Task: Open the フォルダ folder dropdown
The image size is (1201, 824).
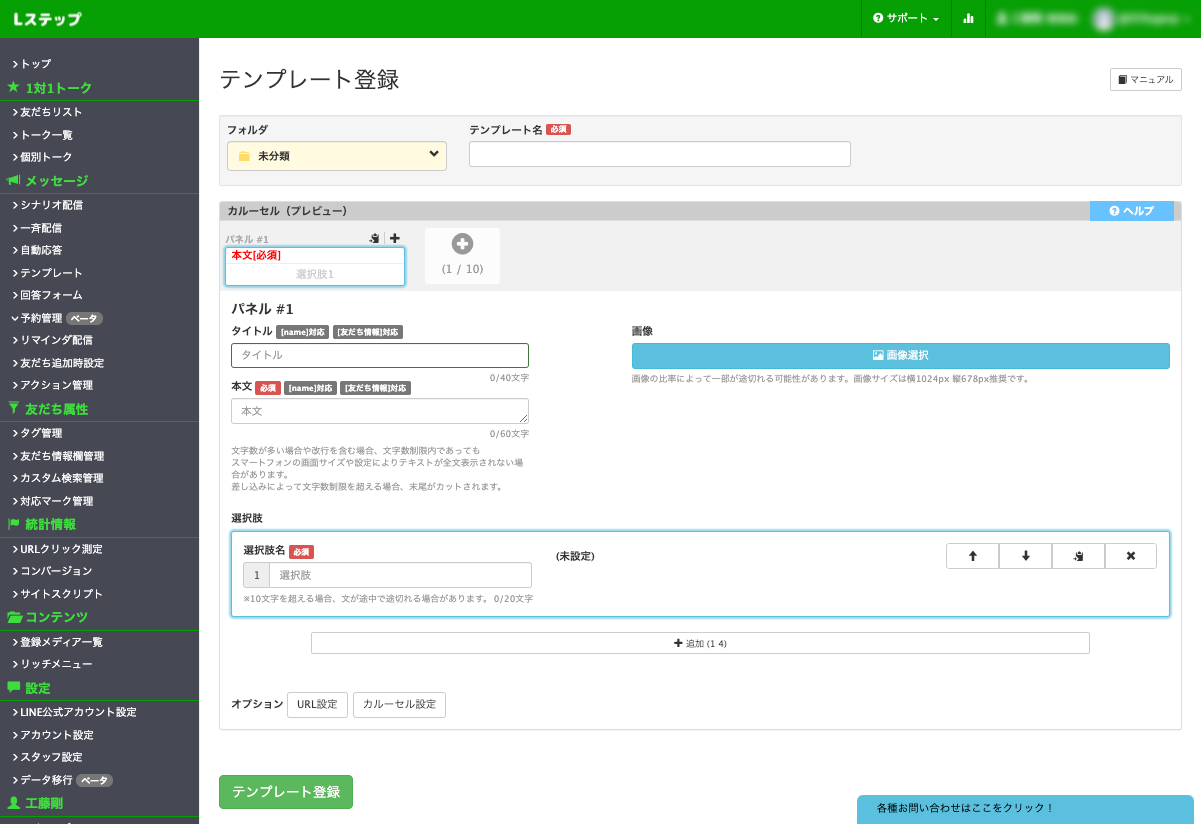Action: tap(336, 155)
